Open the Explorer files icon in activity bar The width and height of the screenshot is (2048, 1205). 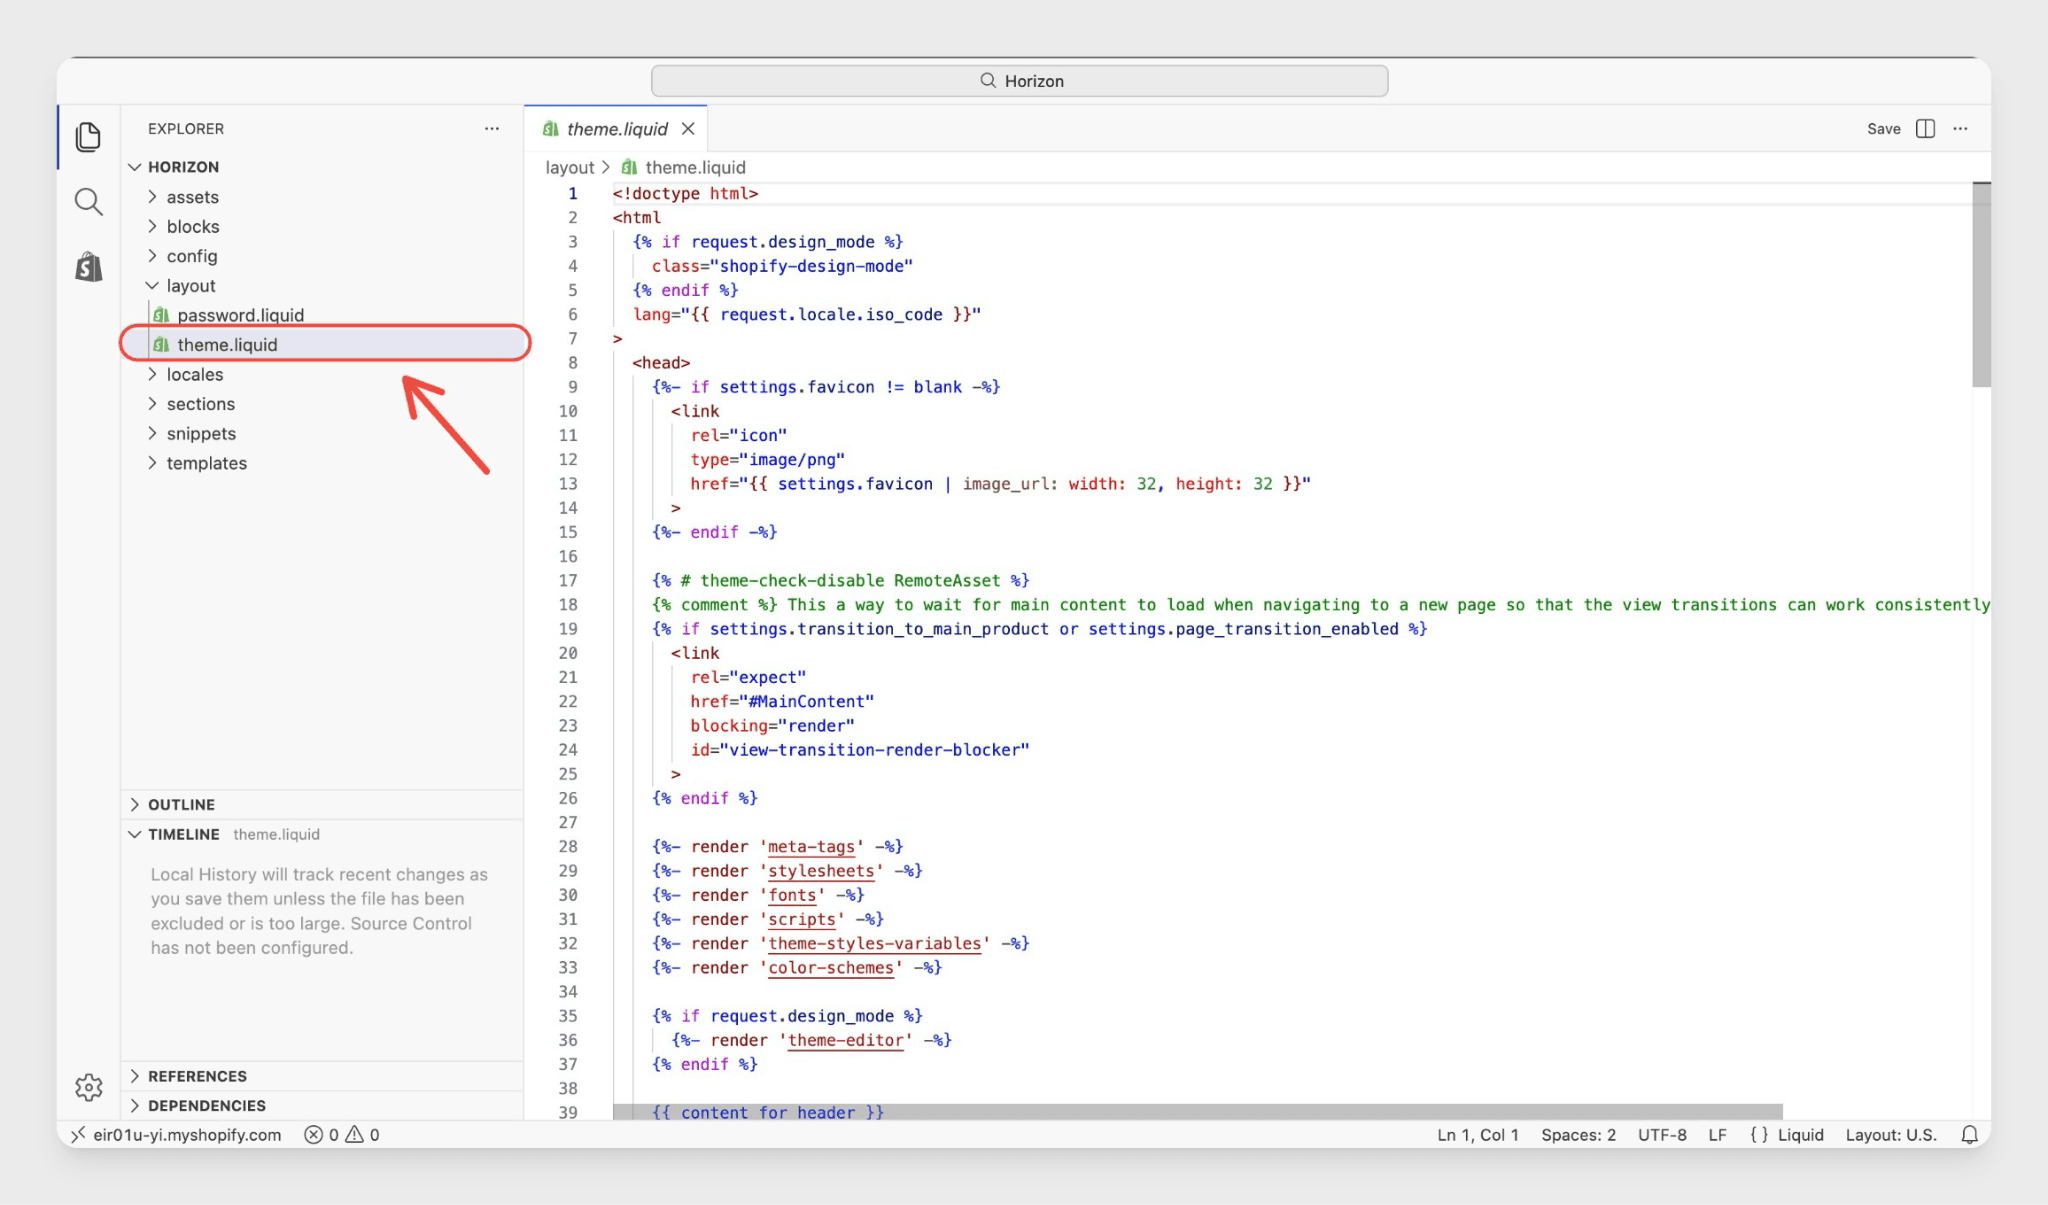88,136
